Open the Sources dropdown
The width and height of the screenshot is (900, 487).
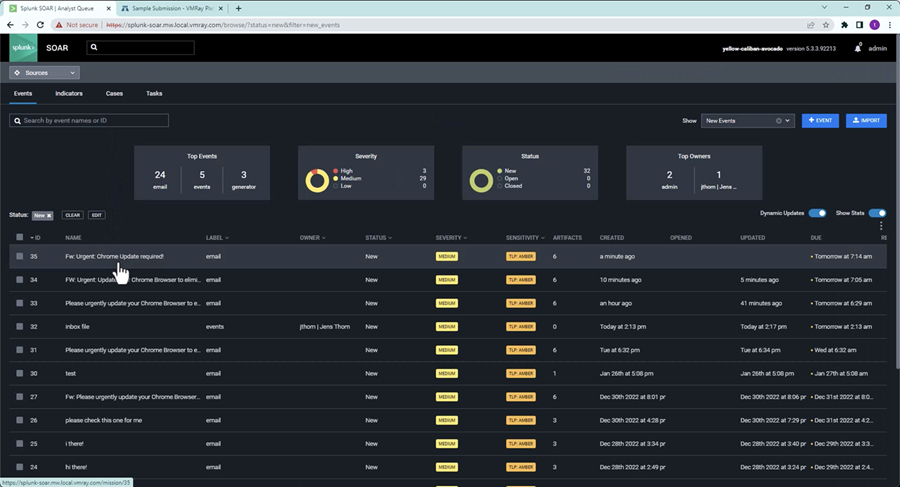[44, 73]
